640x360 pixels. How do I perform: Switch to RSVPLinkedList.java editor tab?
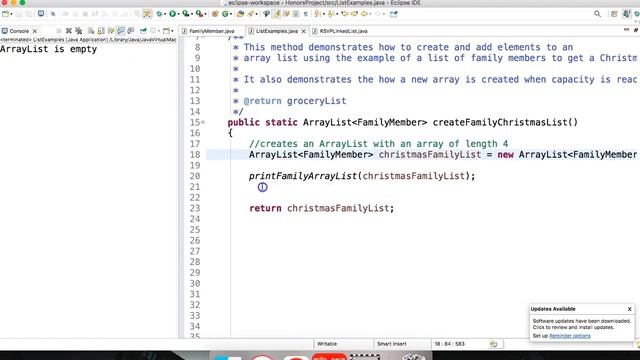point(340,31)
